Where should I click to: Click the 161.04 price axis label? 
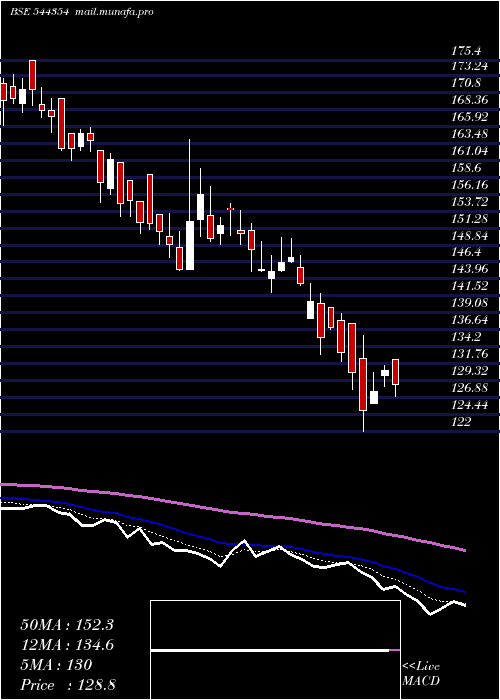coord(470,151)
